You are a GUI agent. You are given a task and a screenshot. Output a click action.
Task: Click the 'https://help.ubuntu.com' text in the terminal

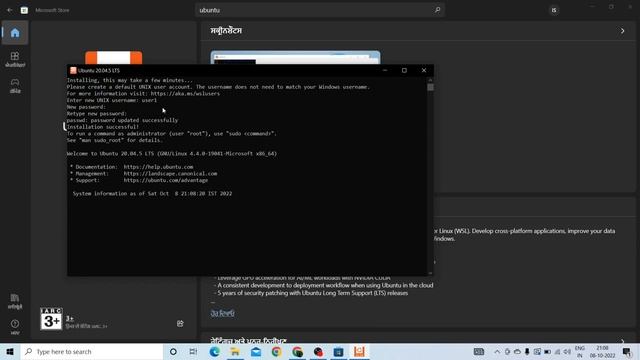158,167
